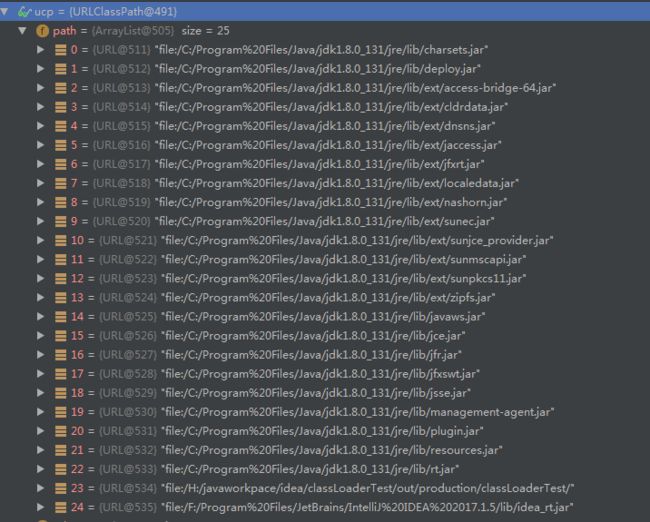Expand element 23 classLoaderTest entry
The width and height of the screenshot is (650, 522).
click(41, 488)
